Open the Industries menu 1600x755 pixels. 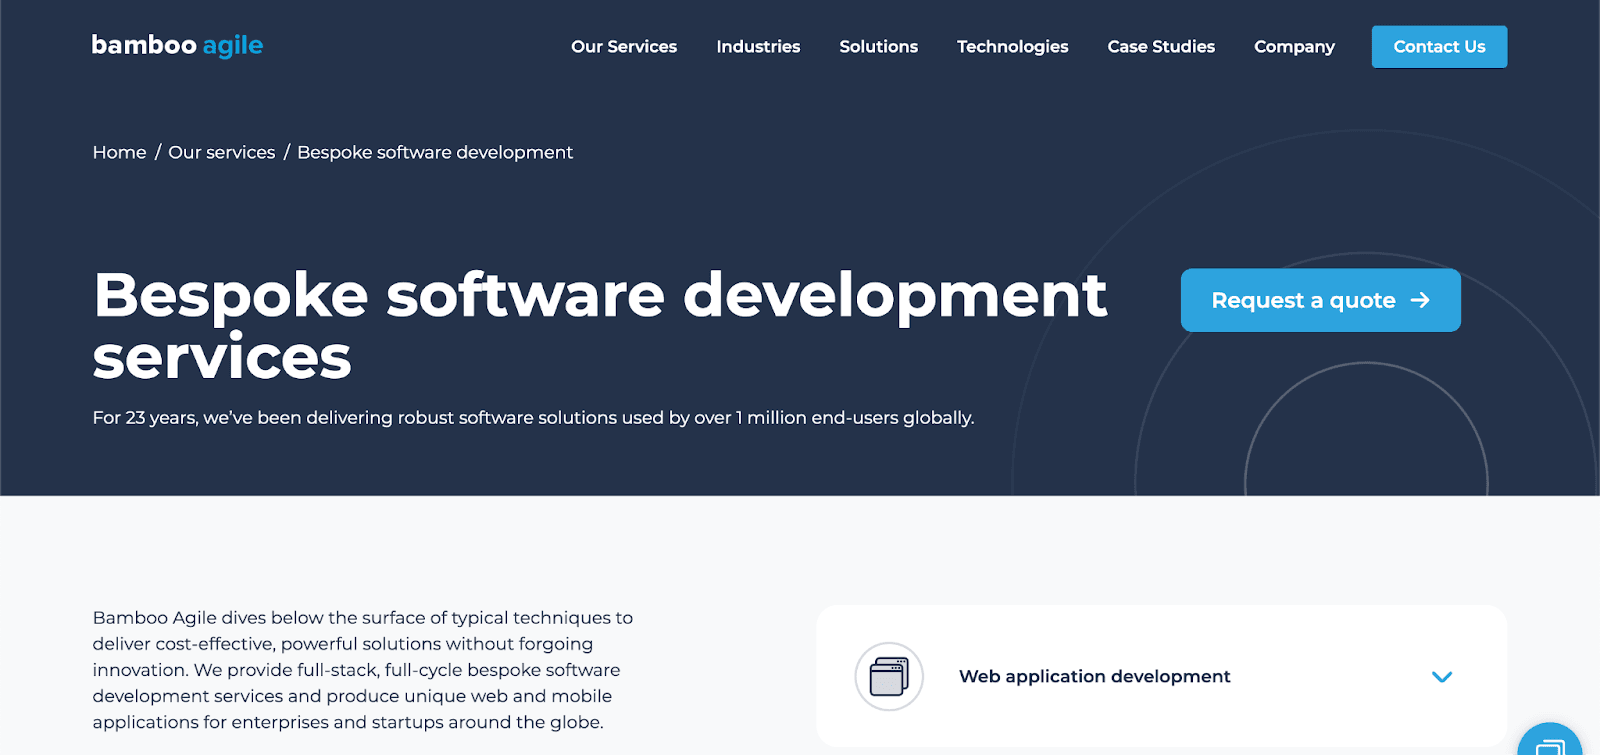tap(758, 46)
